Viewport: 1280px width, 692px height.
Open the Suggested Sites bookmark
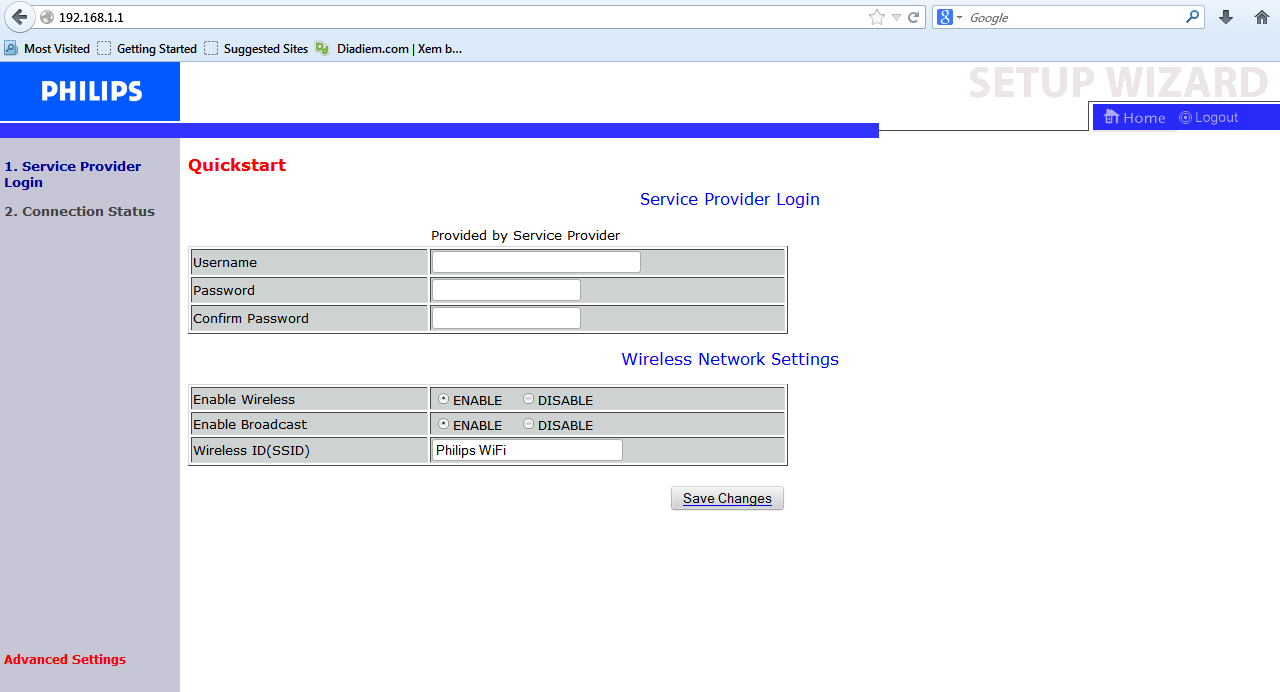256,48
